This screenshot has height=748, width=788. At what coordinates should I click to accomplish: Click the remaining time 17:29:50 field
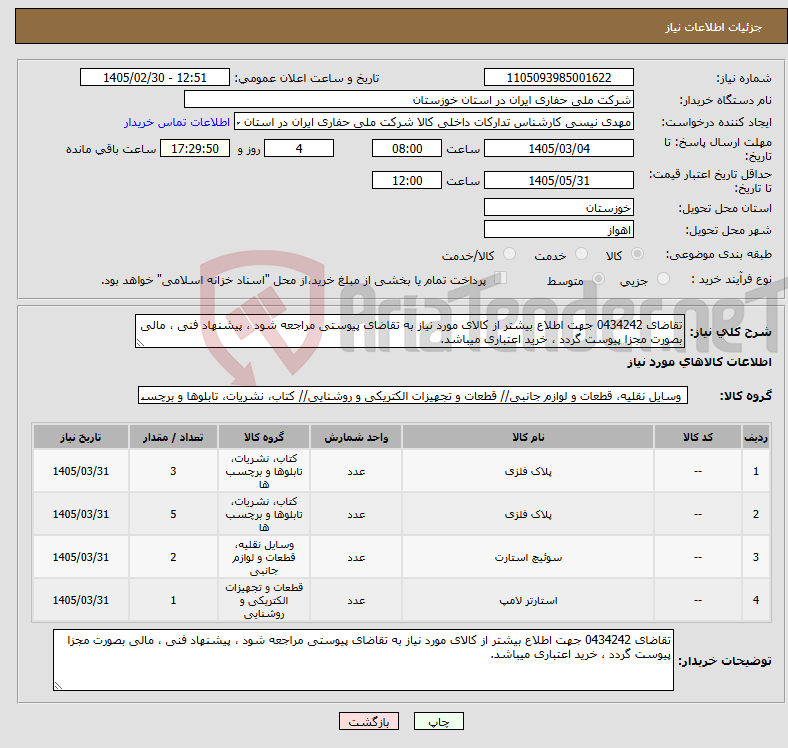[x=195, y=148]
